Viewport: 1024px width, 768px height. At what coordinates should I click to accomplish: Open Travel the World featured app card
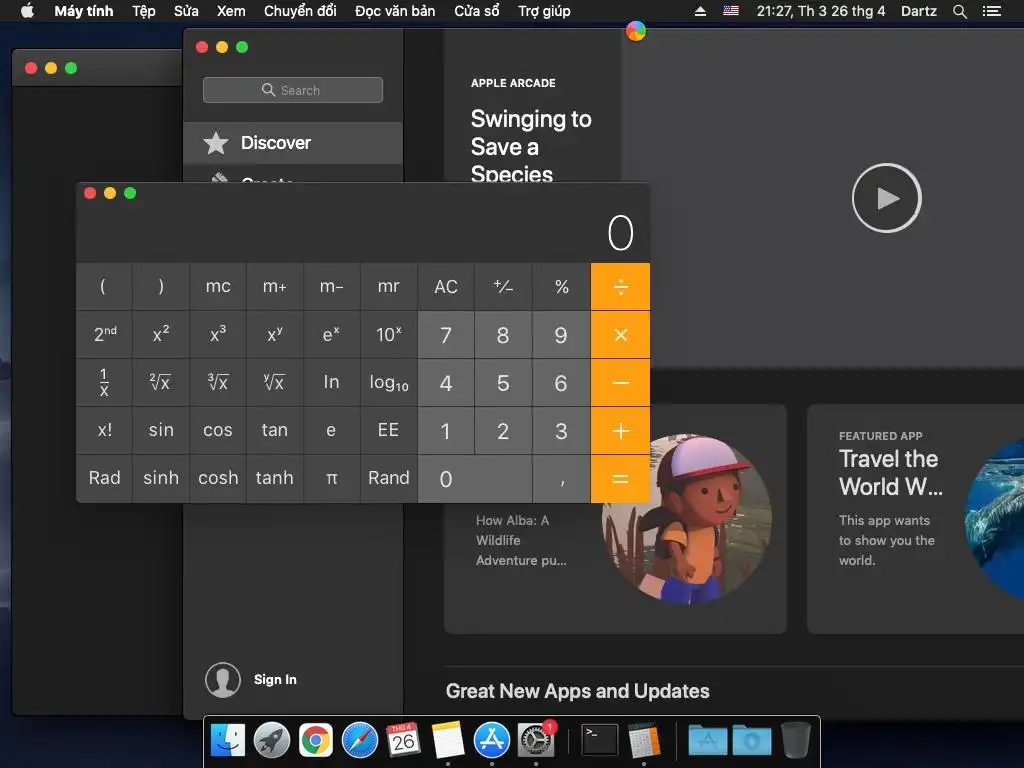[916, 519]
